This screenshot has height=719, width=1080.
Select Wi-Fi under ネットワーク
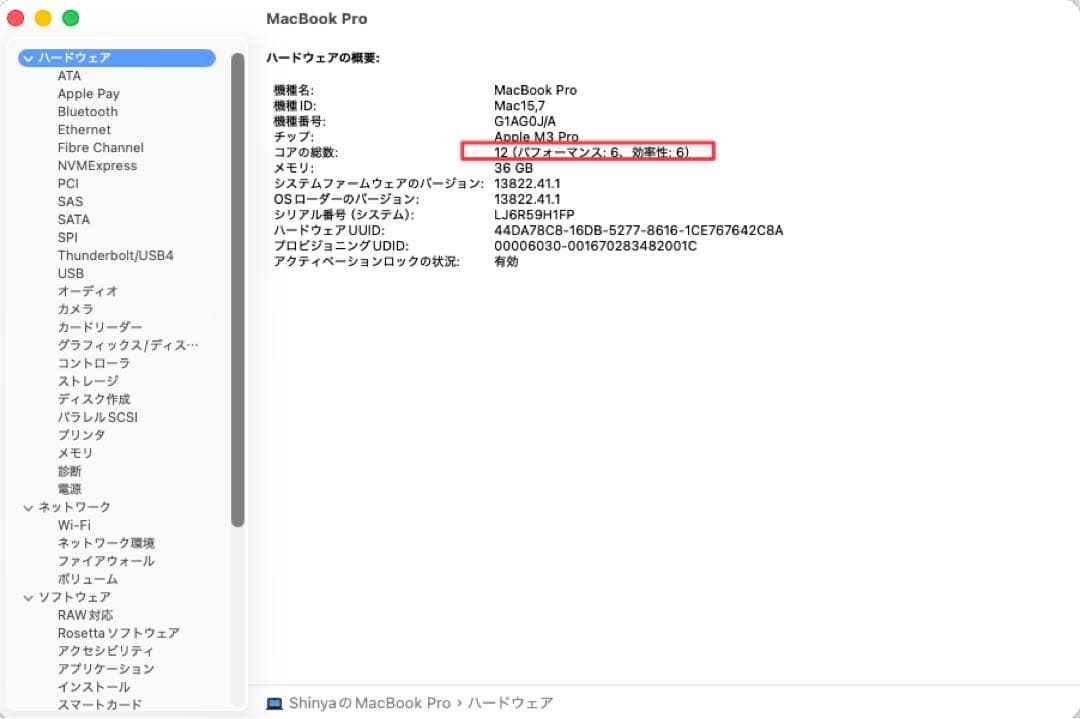(x=75, y=525)
